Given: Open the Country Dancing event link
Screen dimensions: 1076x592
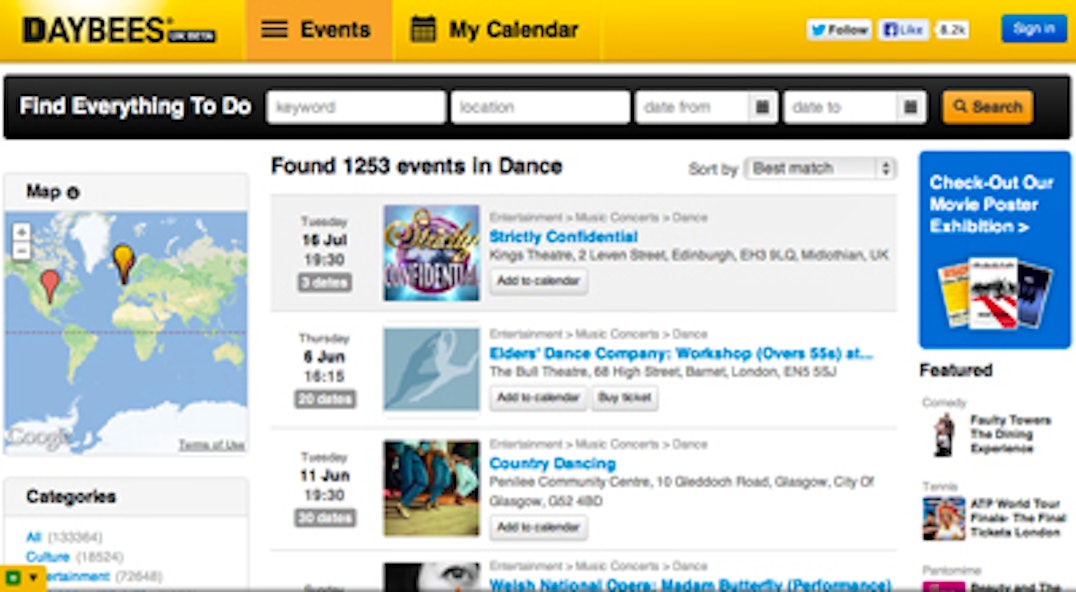Looking at the screenshot, I should tap(552, 464).
